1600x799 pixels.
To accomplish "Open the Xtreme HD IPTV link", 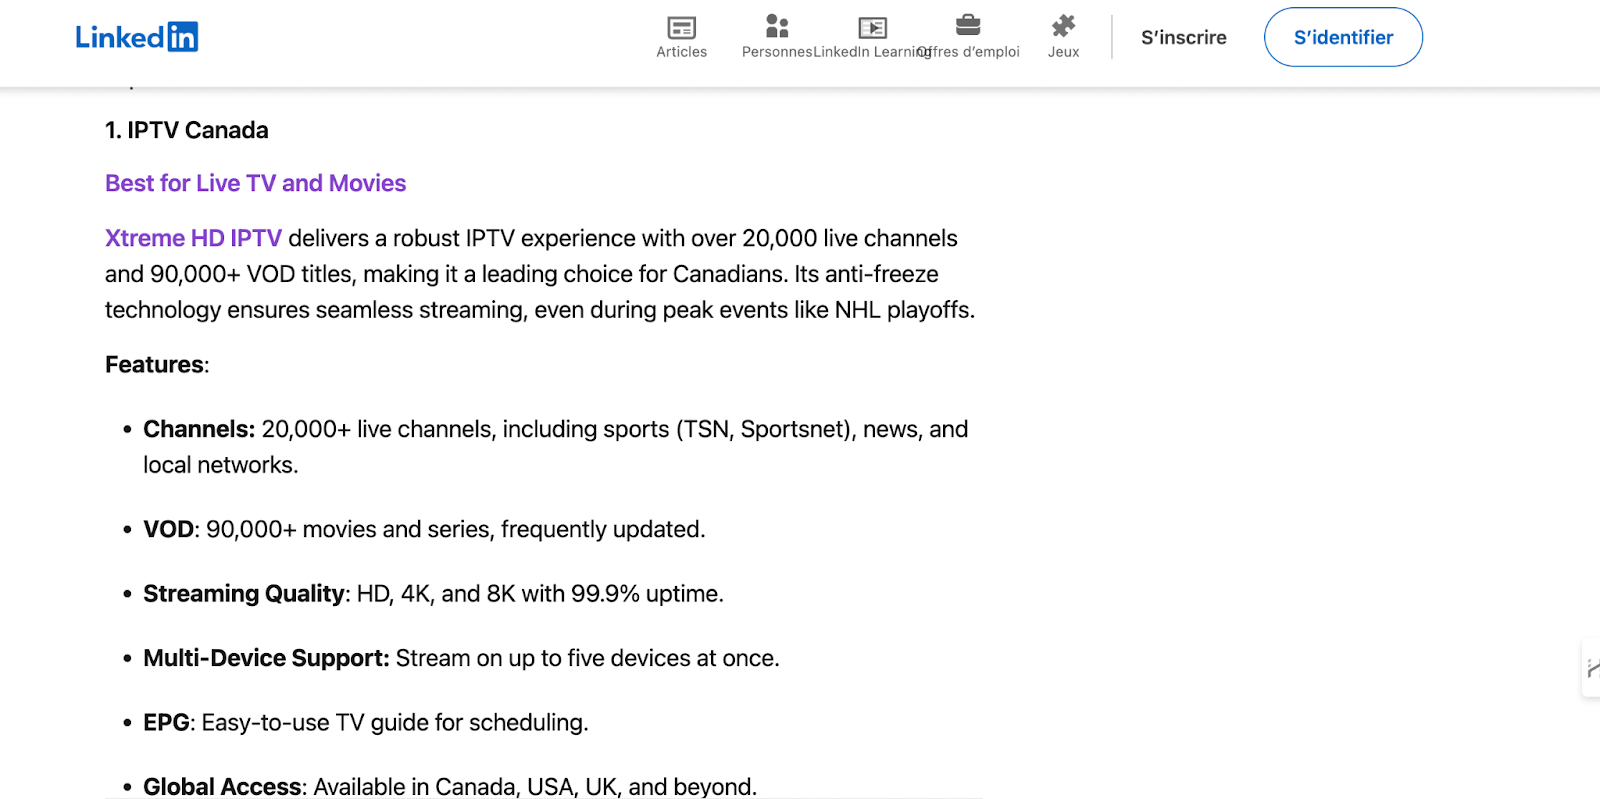I will click(193, 238).
